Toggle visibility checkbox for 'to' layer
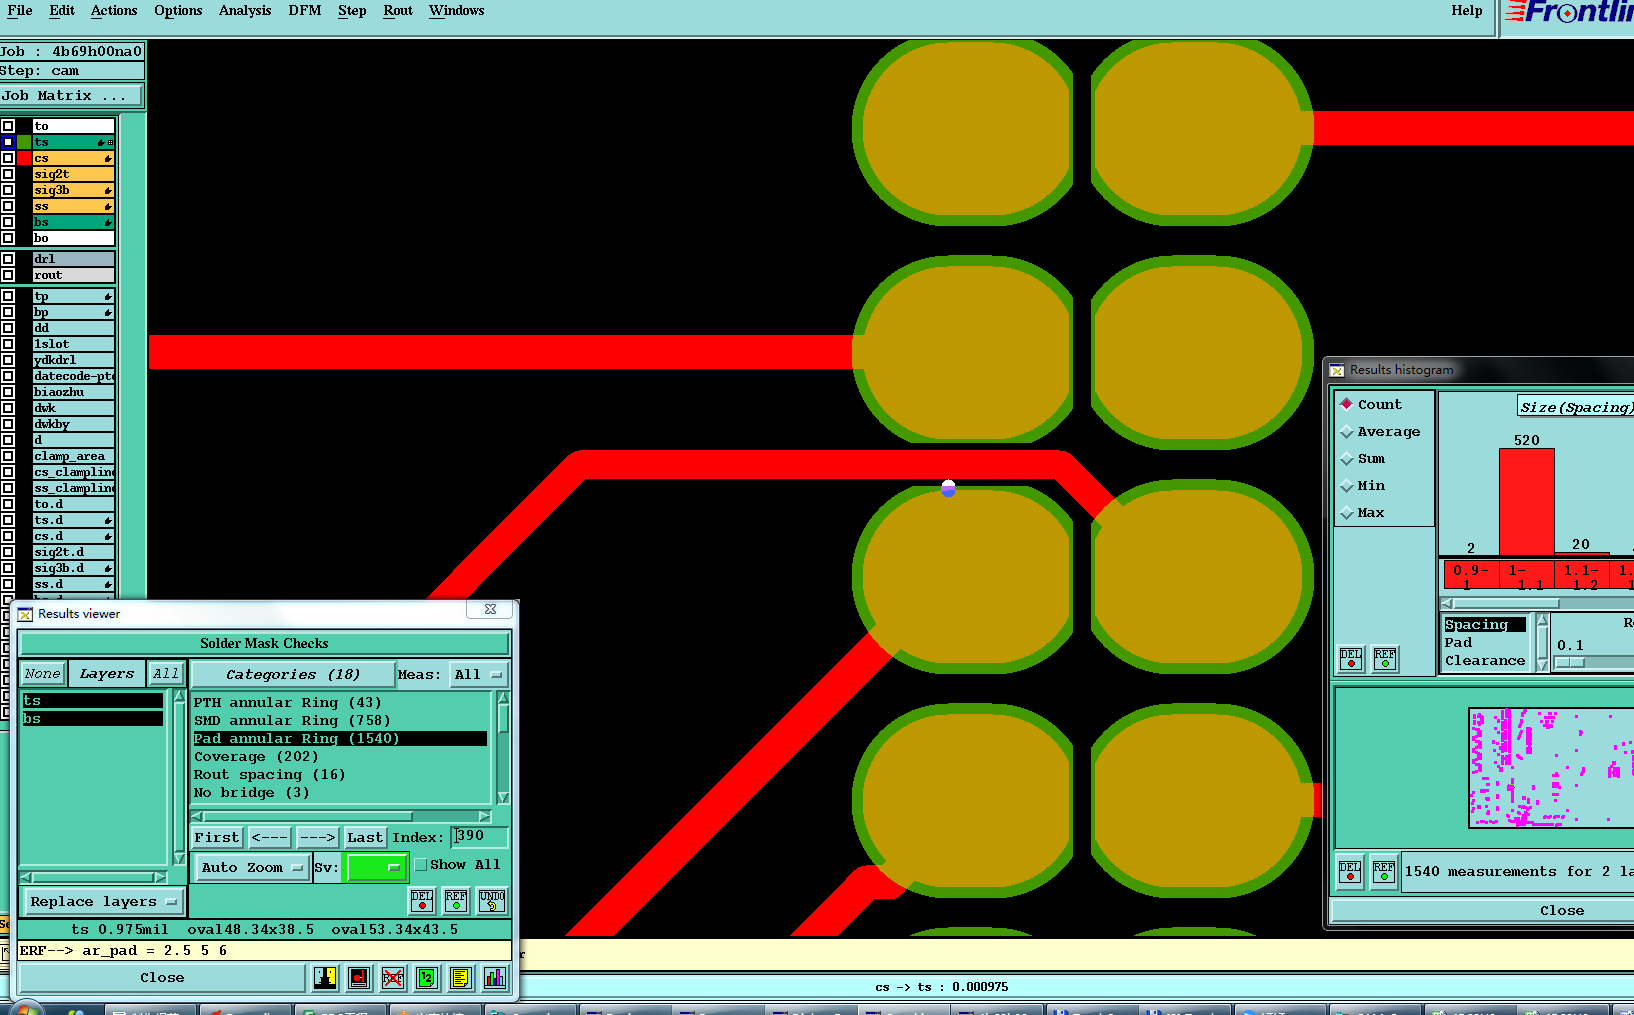The height and width of the screenshot is (1015, 1634). pos(8,126)
